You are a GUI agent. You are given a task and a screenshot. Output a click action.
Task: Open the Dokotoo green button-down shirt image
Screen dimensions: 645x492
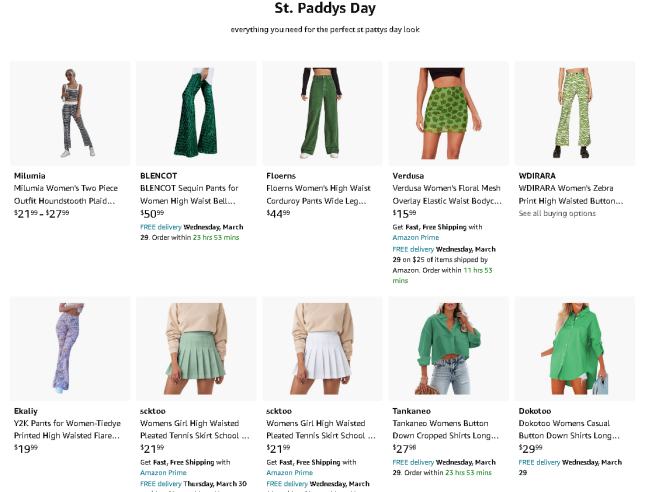(x=574, y=348)
